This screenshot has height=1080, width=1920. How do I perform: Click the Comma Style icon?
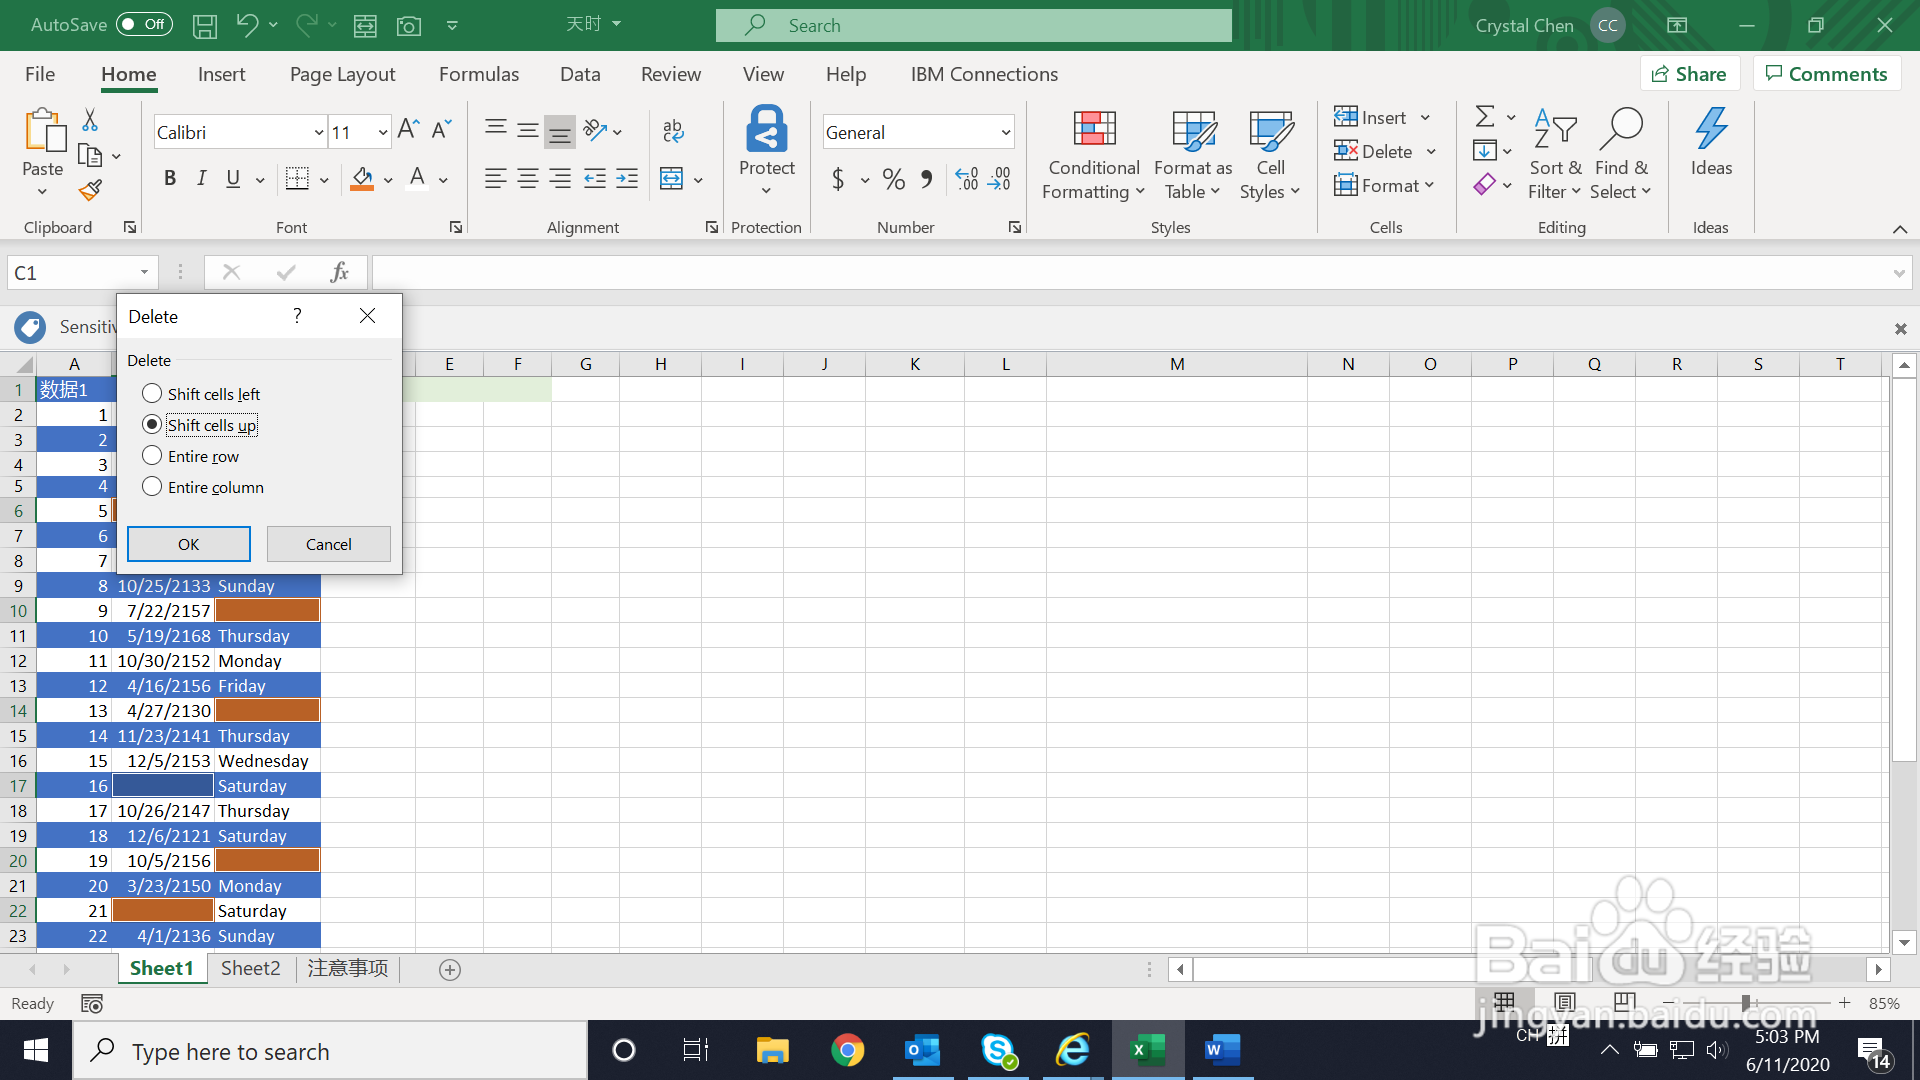[x=927, y=179]
